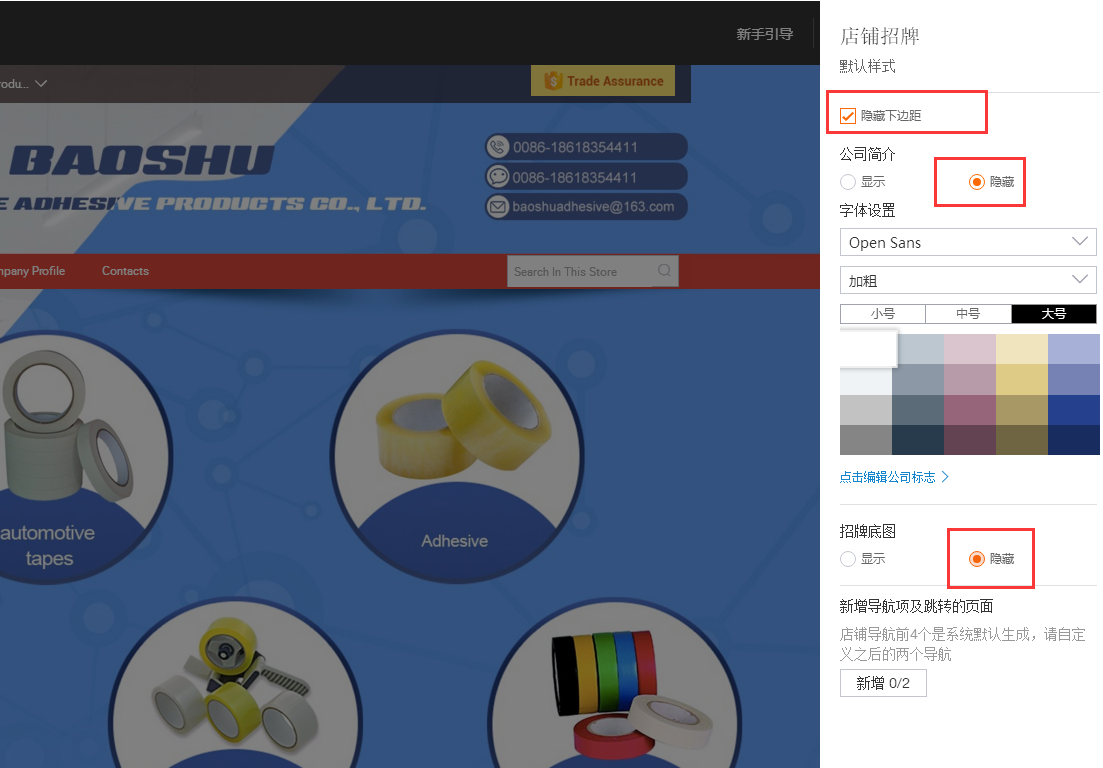Click the 点击编辑公司标志 link
The image size is (1103, 768).
pyautogui.click(x=887, y=477)
